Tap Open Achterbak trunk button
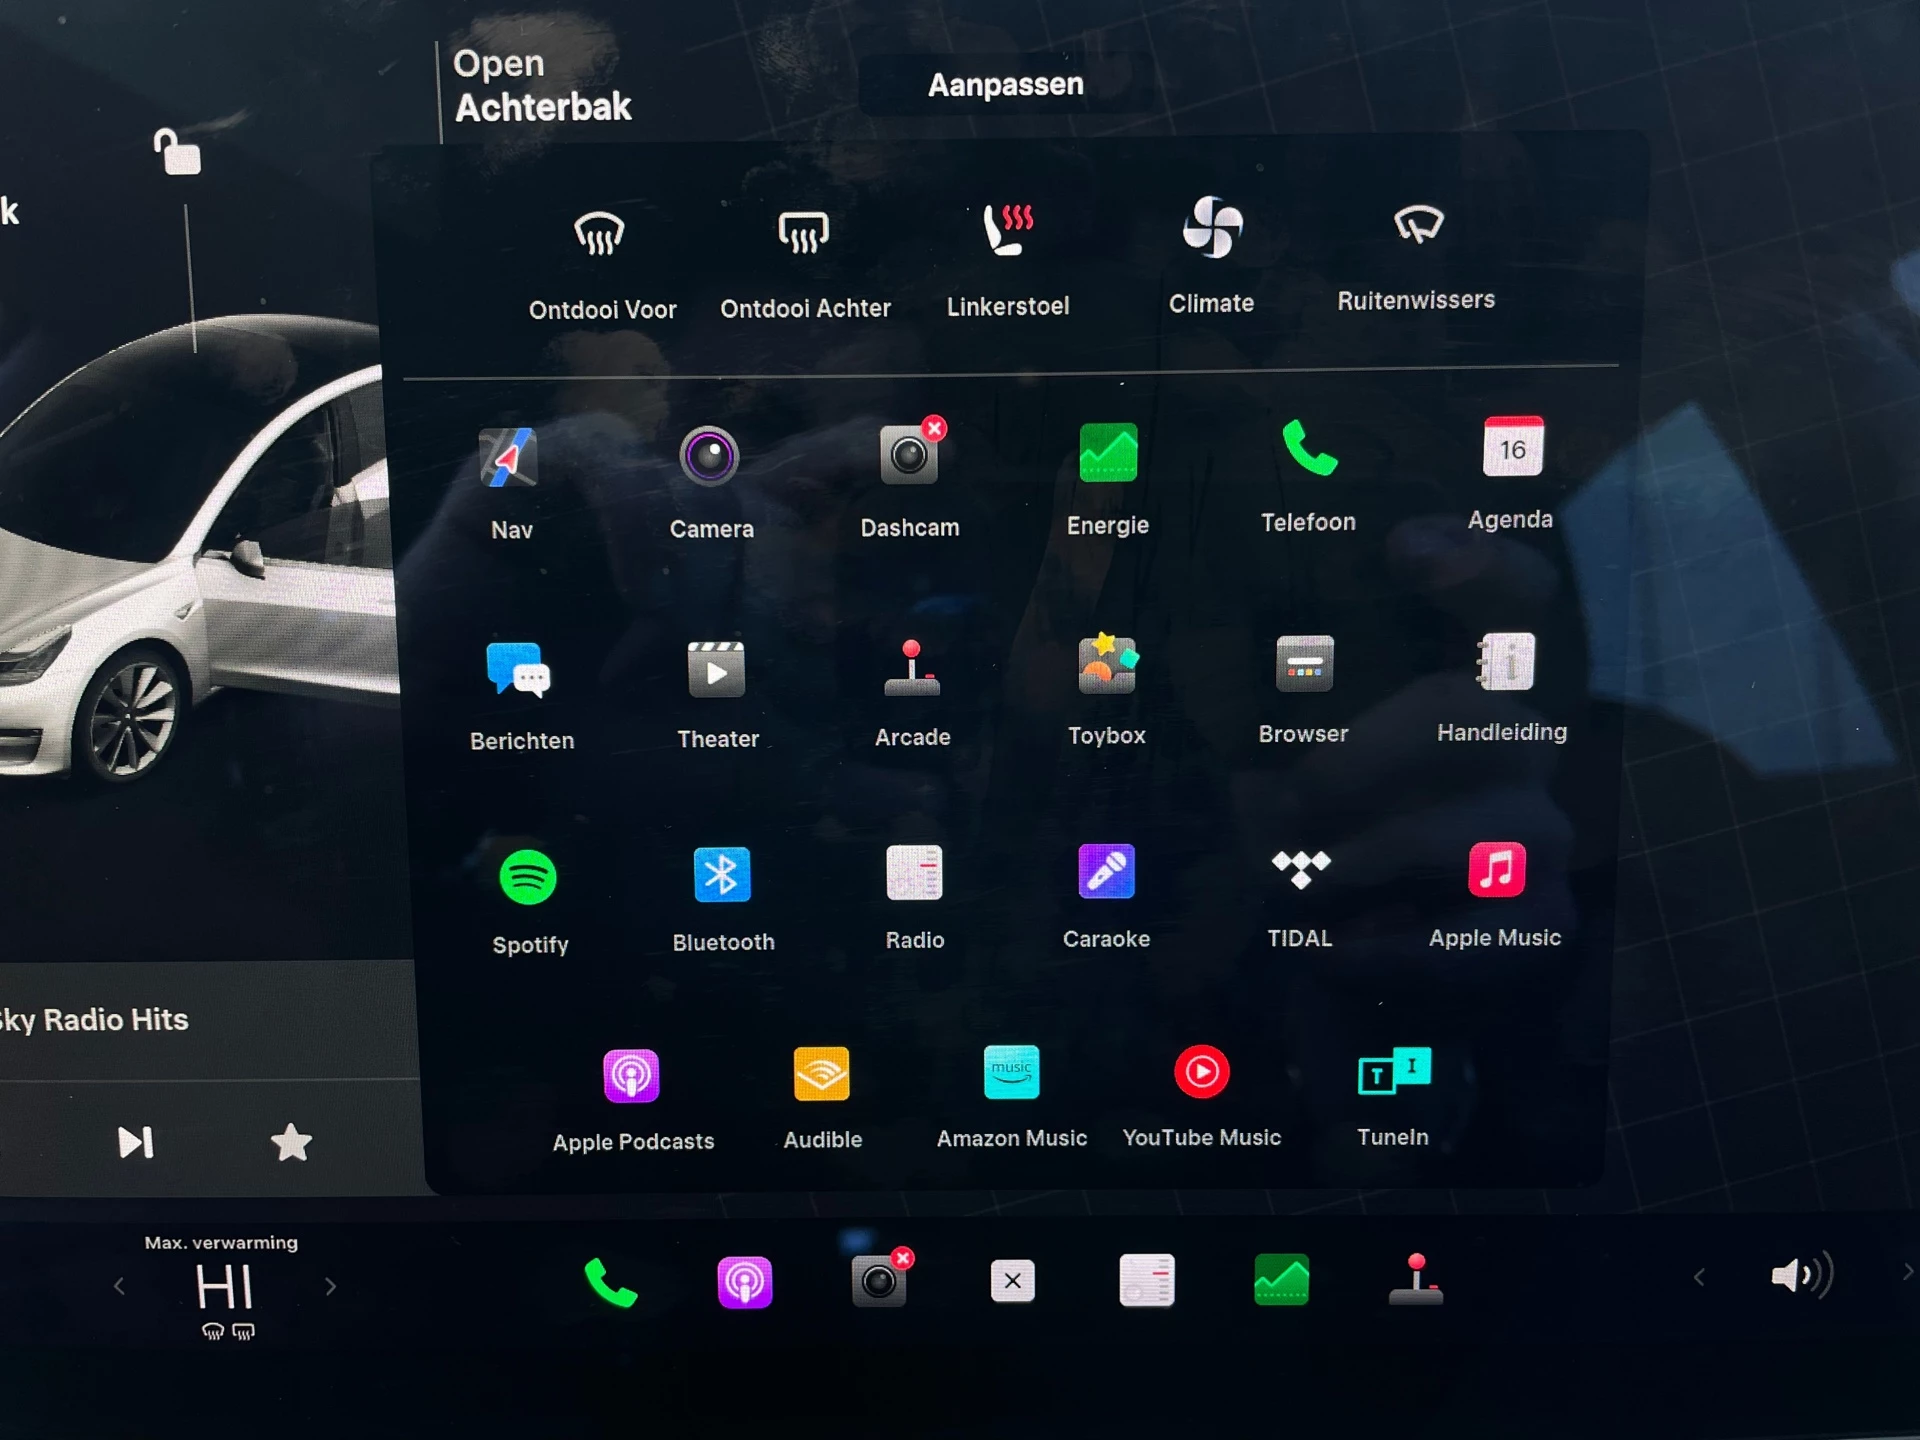This screenshot has width=1920, height=1440. click(x=542, y=86)
